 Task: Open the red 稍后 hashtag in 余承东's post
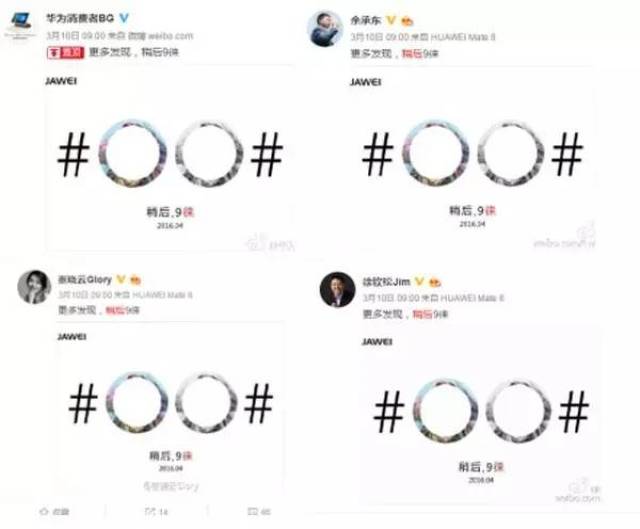[411, 53]
